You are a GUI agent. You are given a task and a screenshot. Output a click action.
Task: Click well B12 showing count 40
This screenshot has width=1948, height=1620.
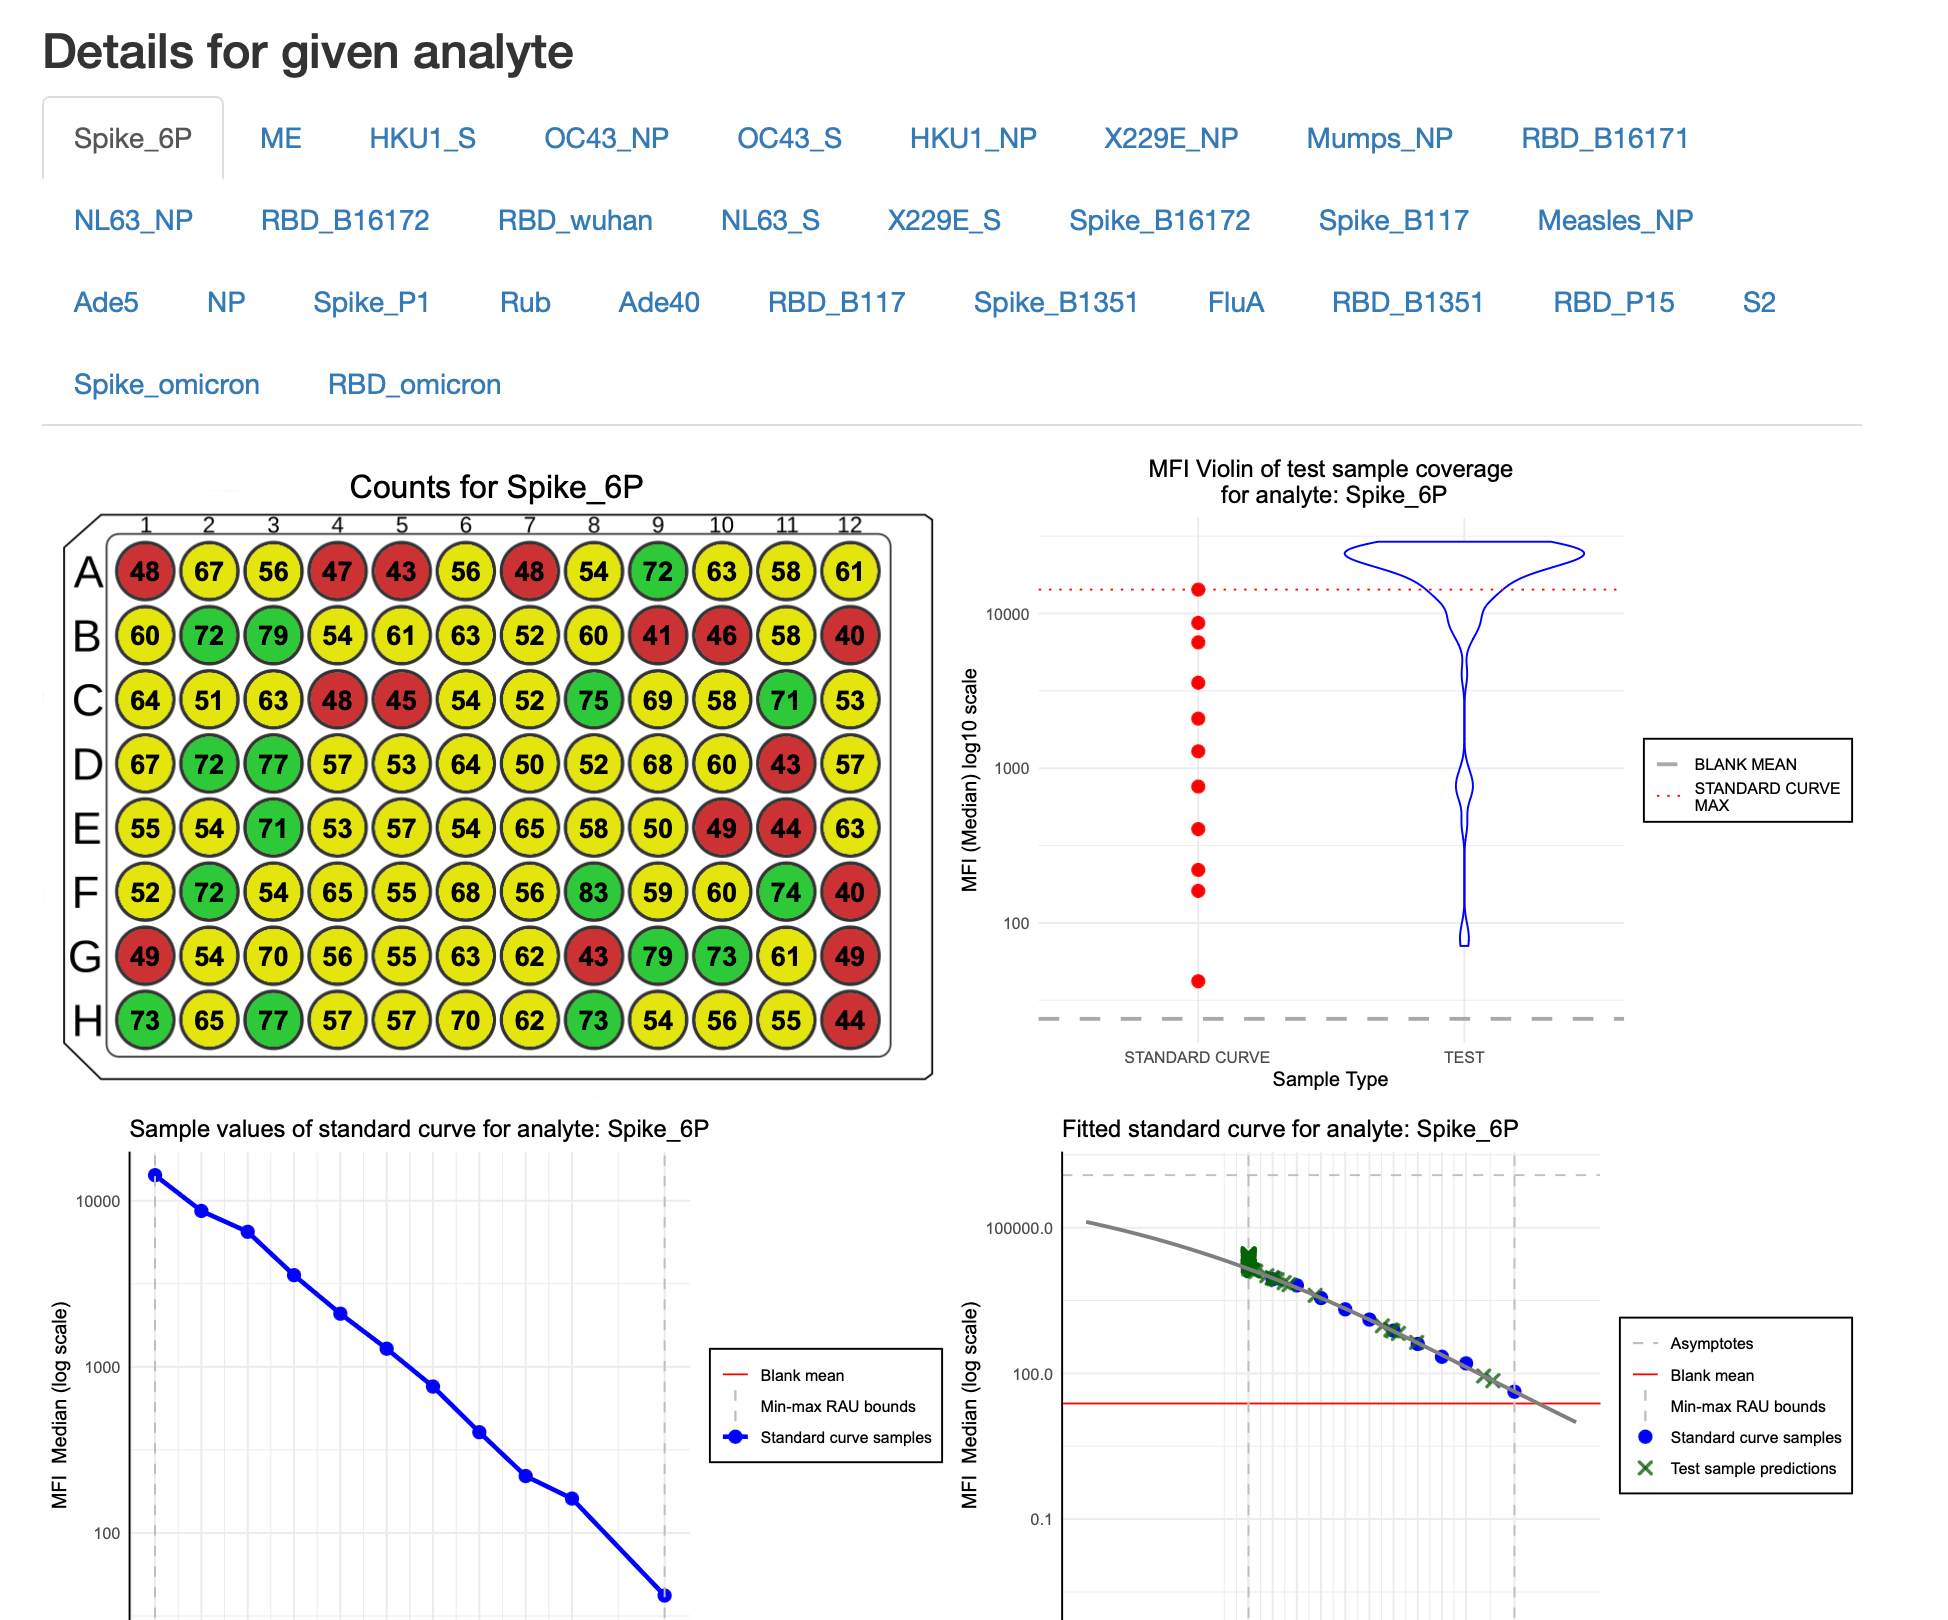pyautogui.click(x=850, y=636)
